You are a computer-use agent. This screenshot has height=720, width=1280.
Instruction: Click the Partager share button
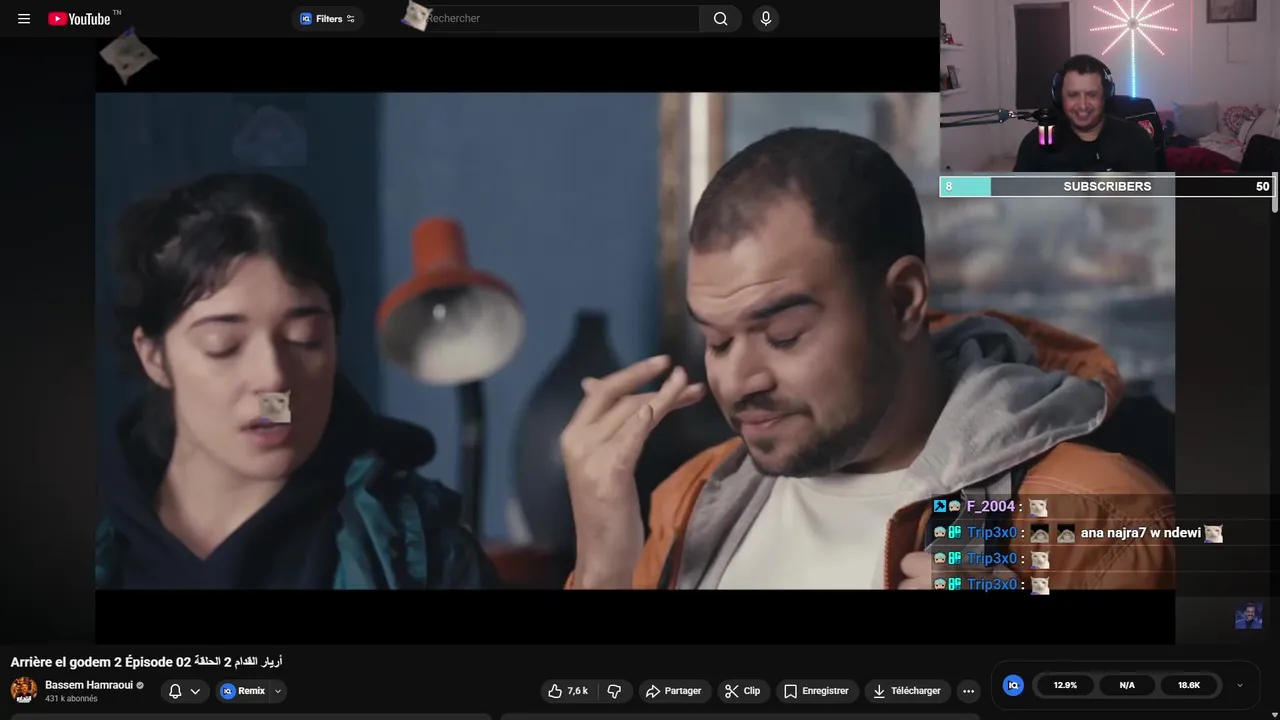tap(673, 691)
